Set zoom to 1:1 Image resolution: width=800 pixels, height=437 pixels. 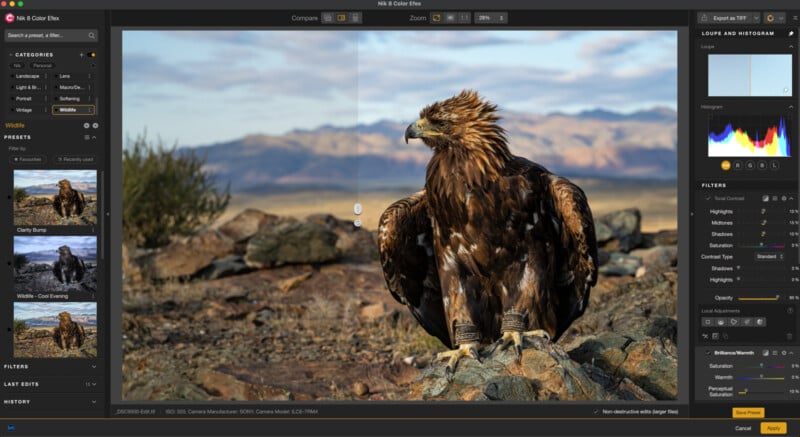[465, 18]
